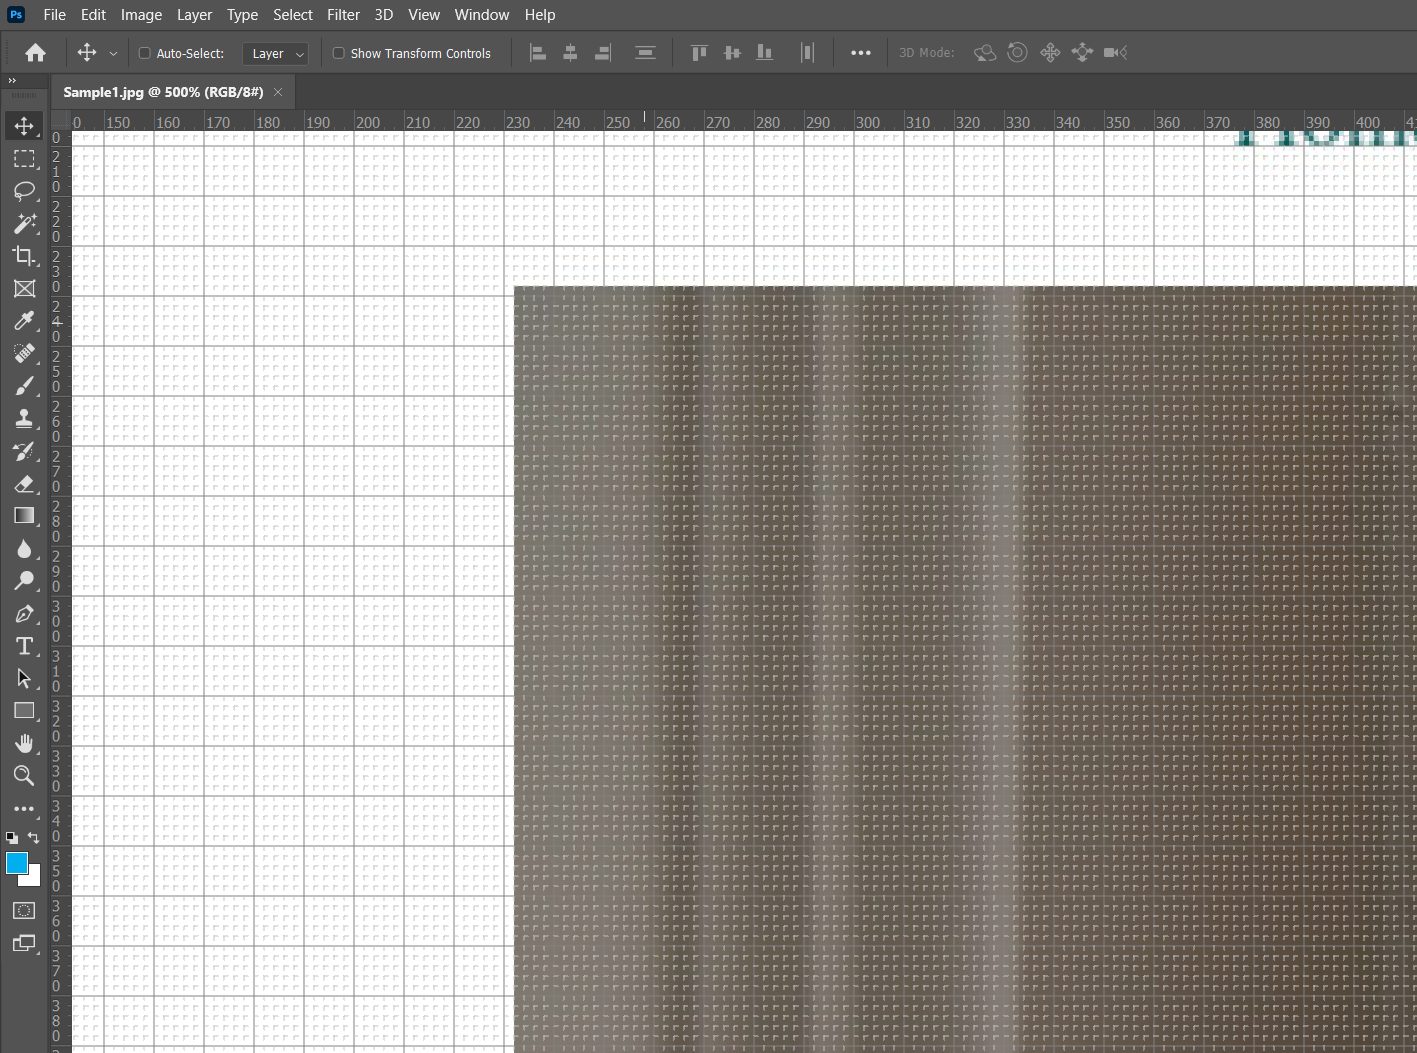Viewport: 1417px width, 1053px height.
Task: Select the Zoom tool
Action: [25, 775]
